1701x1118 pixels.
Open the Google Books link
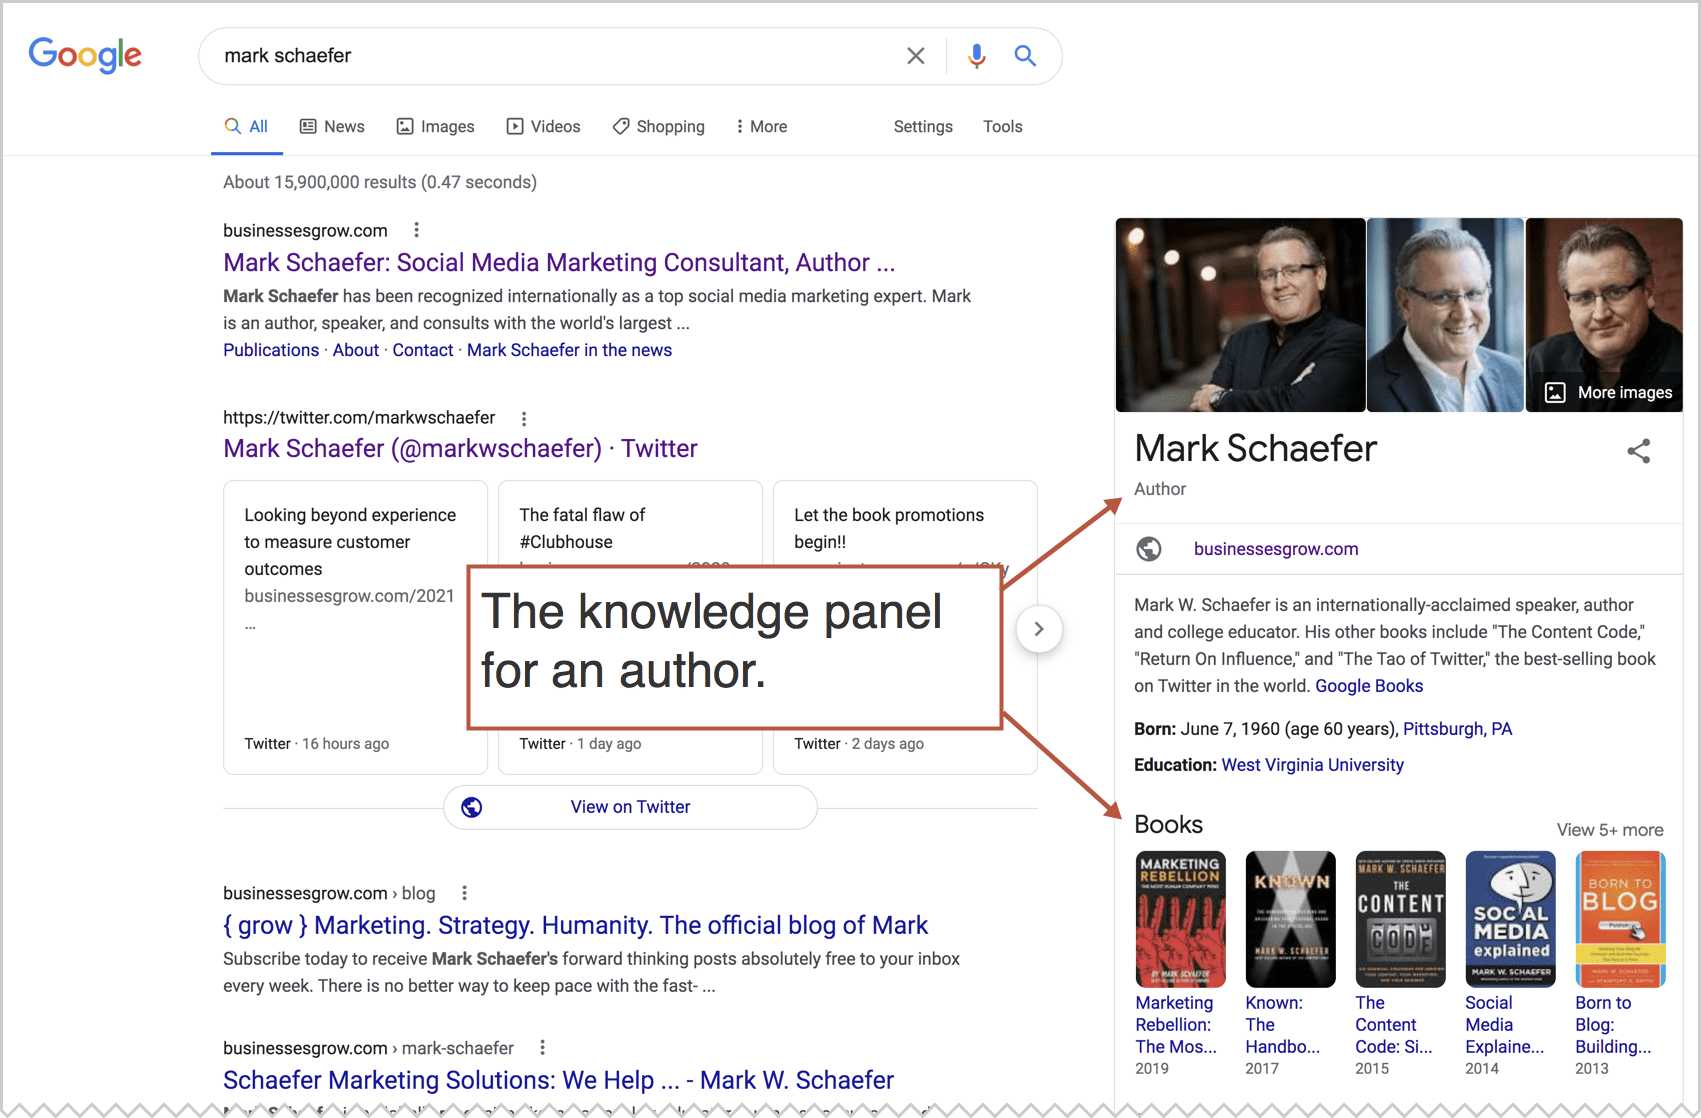pyautogui.click(x=1369, y=686)
